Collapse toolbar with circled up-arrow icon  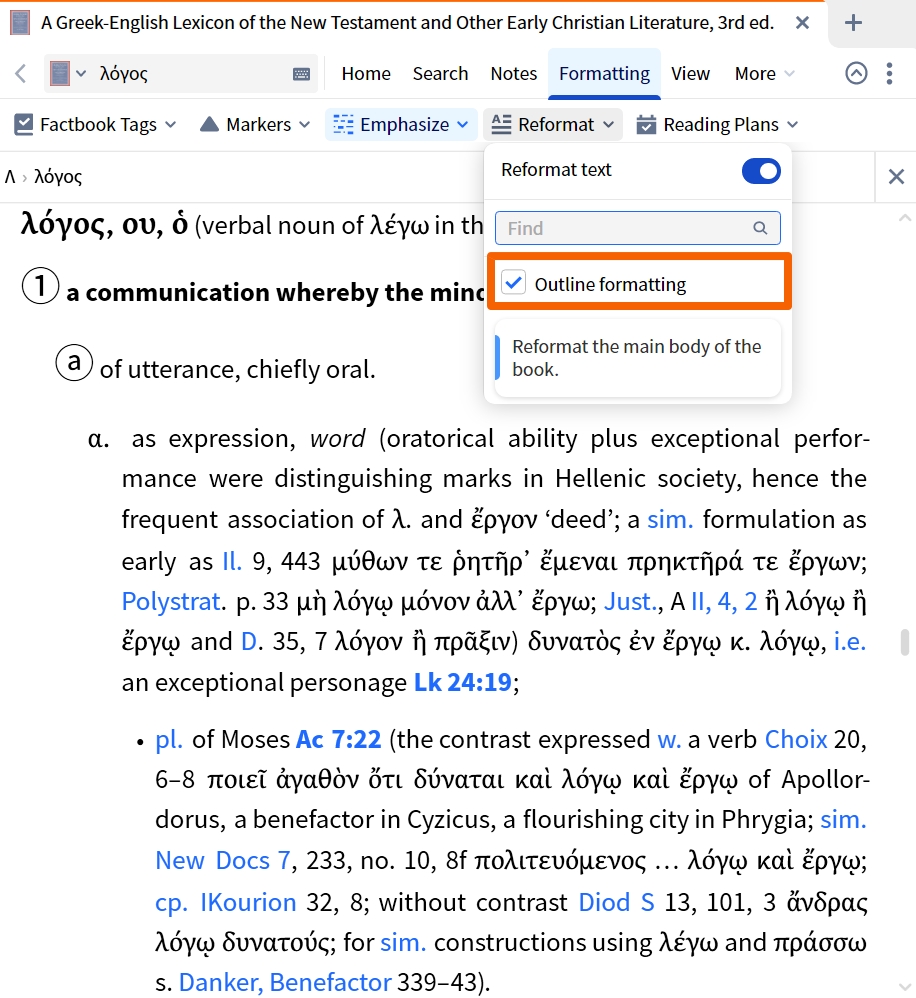(x=856, y=74)
